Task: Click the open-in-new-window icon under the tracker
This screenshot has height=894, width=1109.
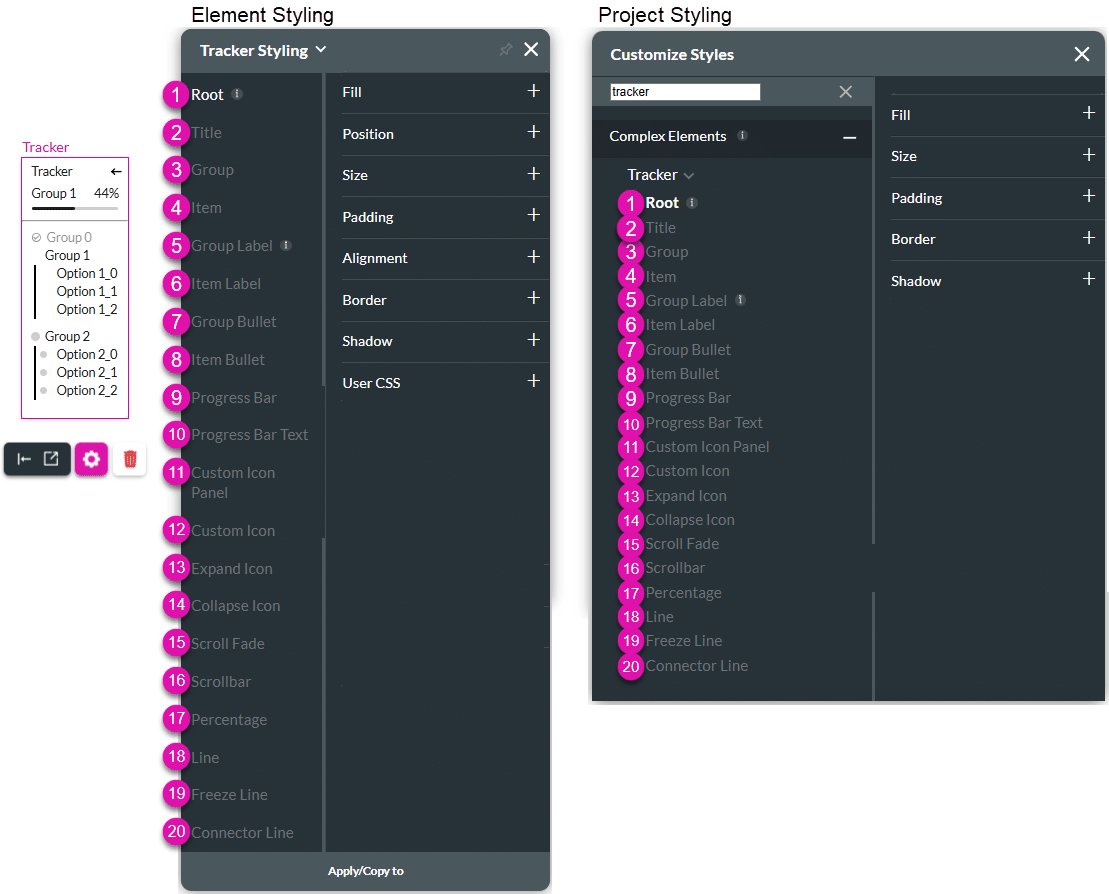Action: (51, 459)
